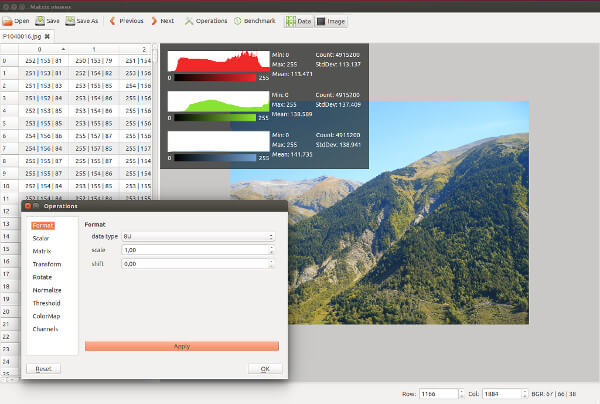Click the shift value spinner arrows
The image size is (600, 404).
(271, 264)
